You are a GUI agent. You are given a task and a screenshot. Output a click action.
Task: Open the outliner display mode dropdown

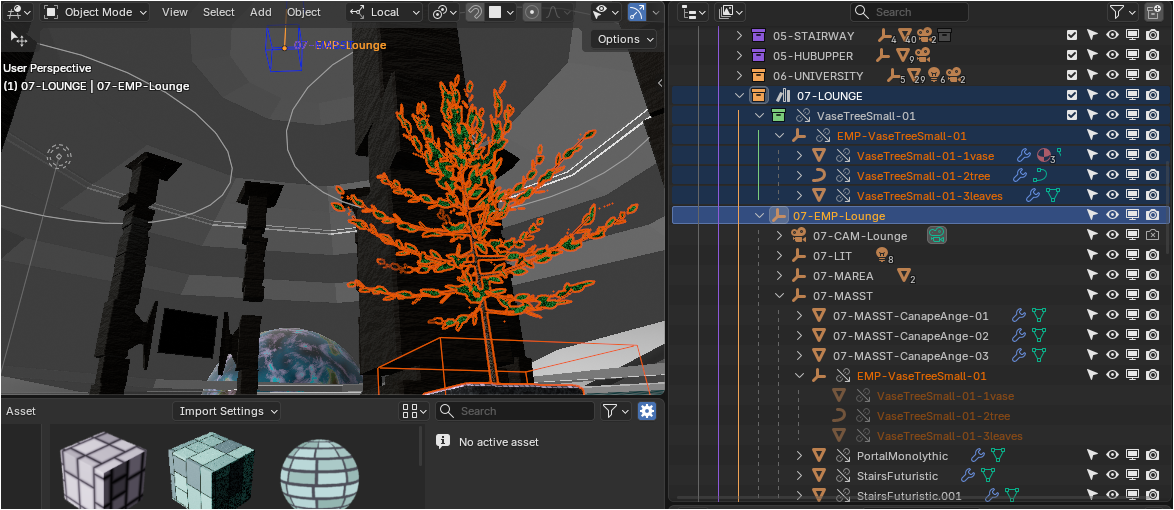[730, 12]
